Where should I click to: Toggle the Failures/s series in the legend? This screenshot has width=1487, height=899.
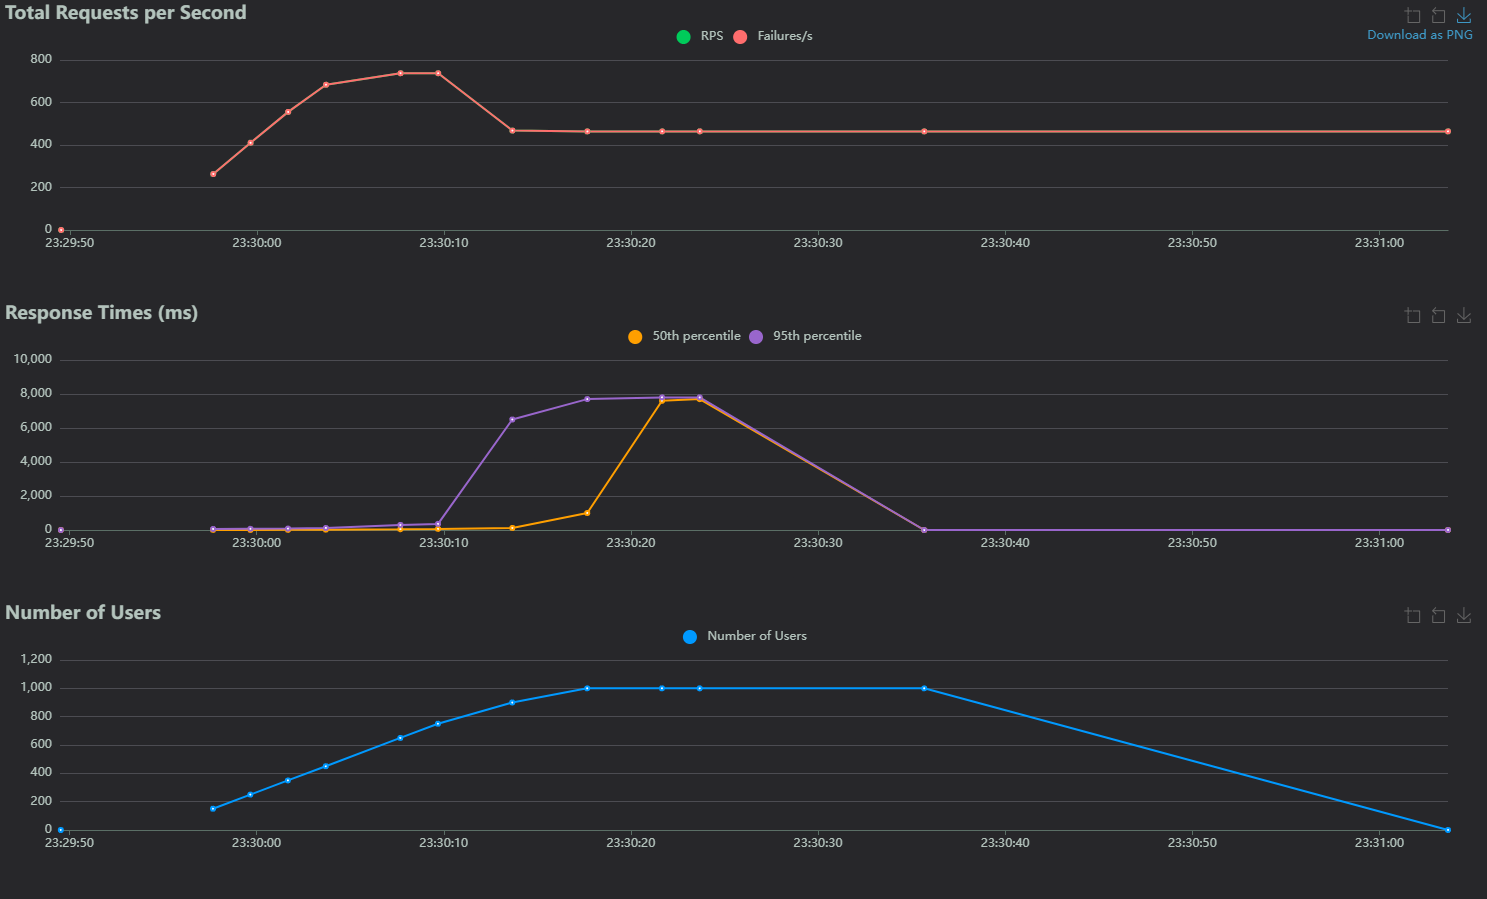click(x=773, y=36)
